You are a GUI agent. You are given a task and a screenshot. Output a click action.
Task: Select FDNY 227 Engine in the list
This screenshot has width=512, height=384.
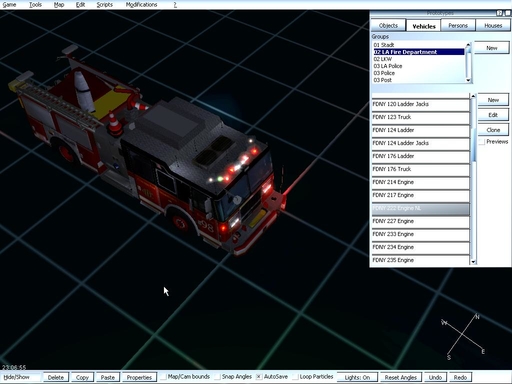(x=421, y=221)
